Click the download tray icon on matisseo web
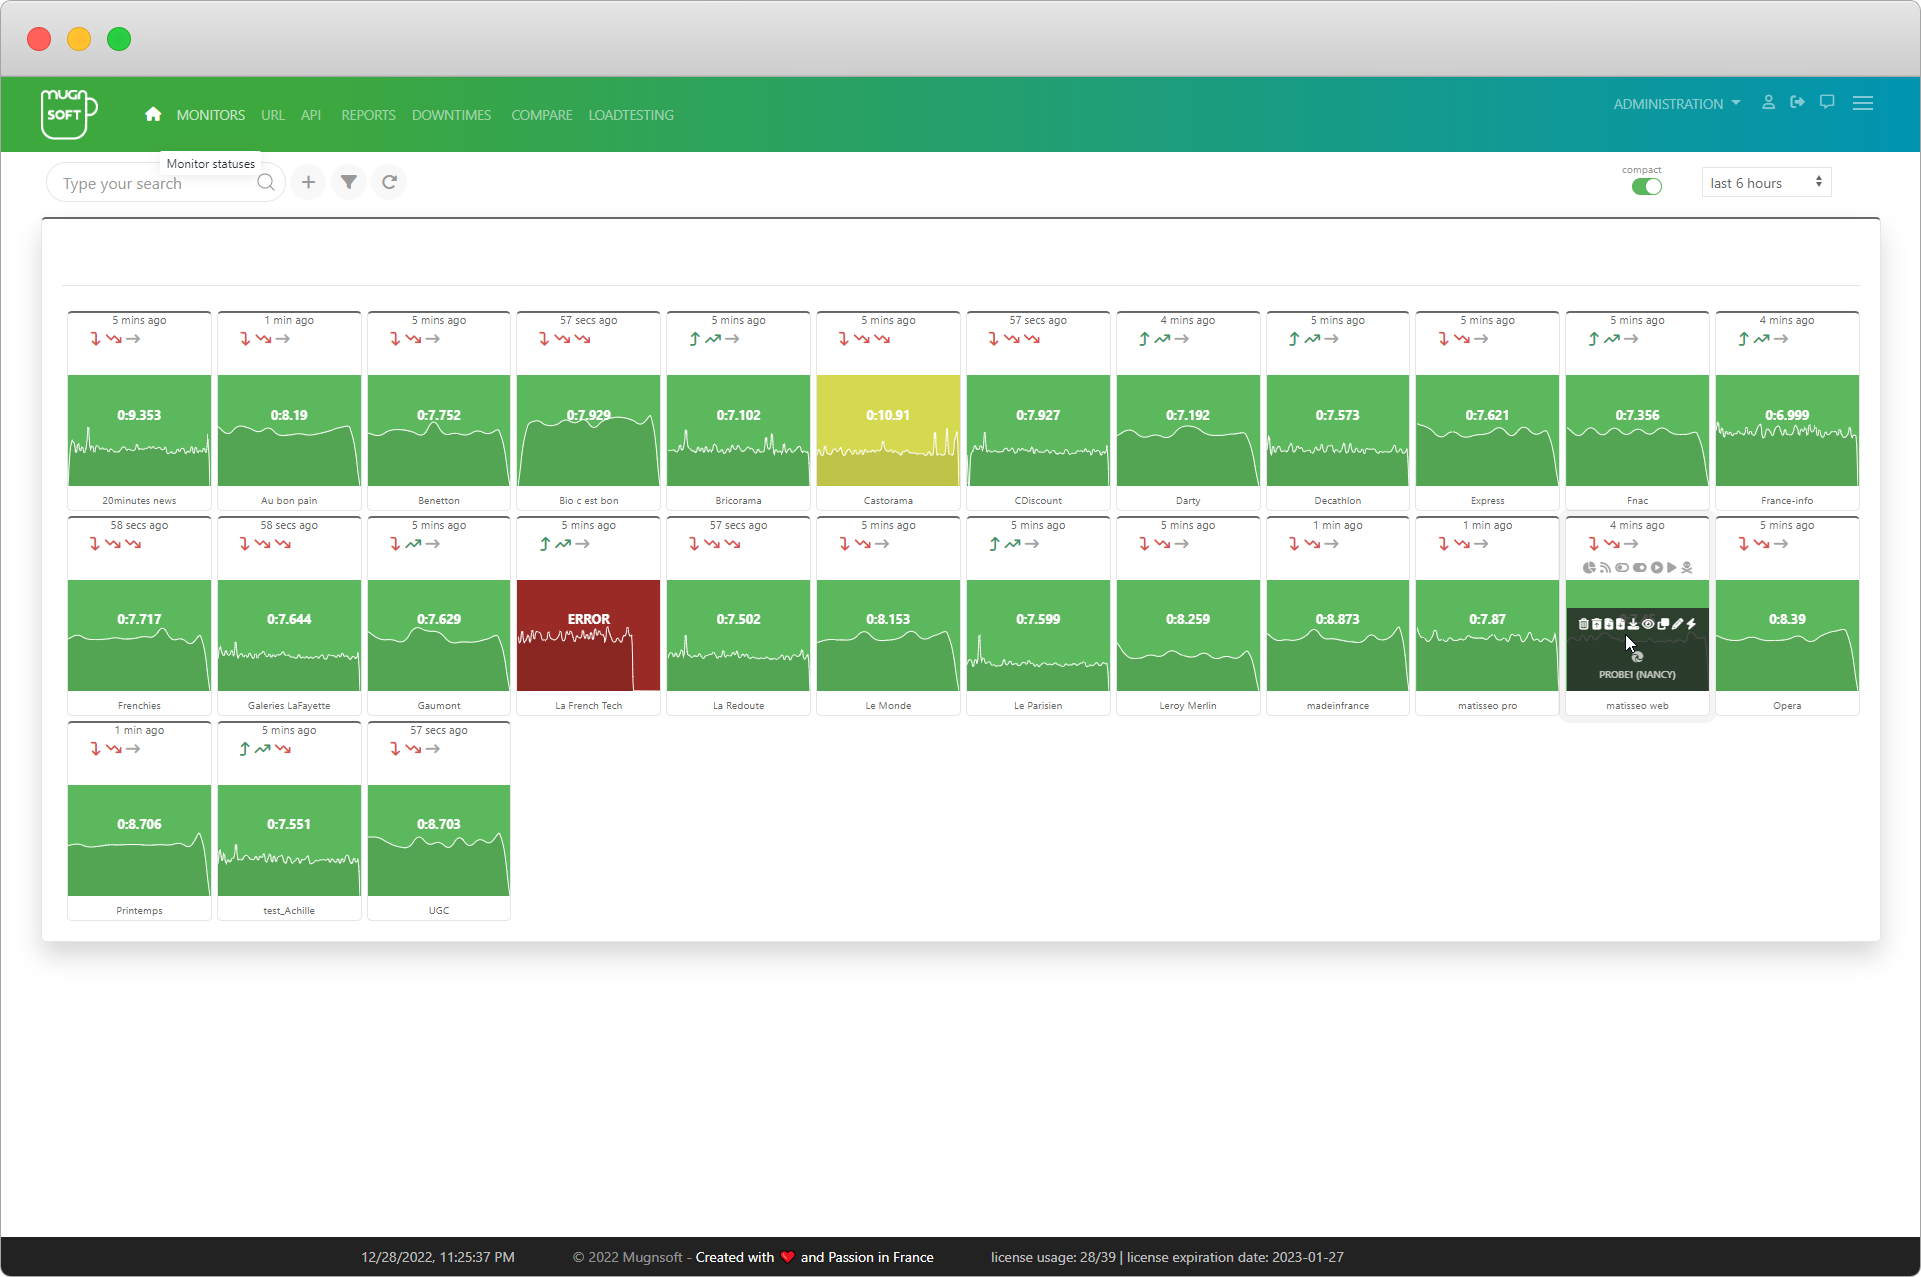 point(1633,624)
